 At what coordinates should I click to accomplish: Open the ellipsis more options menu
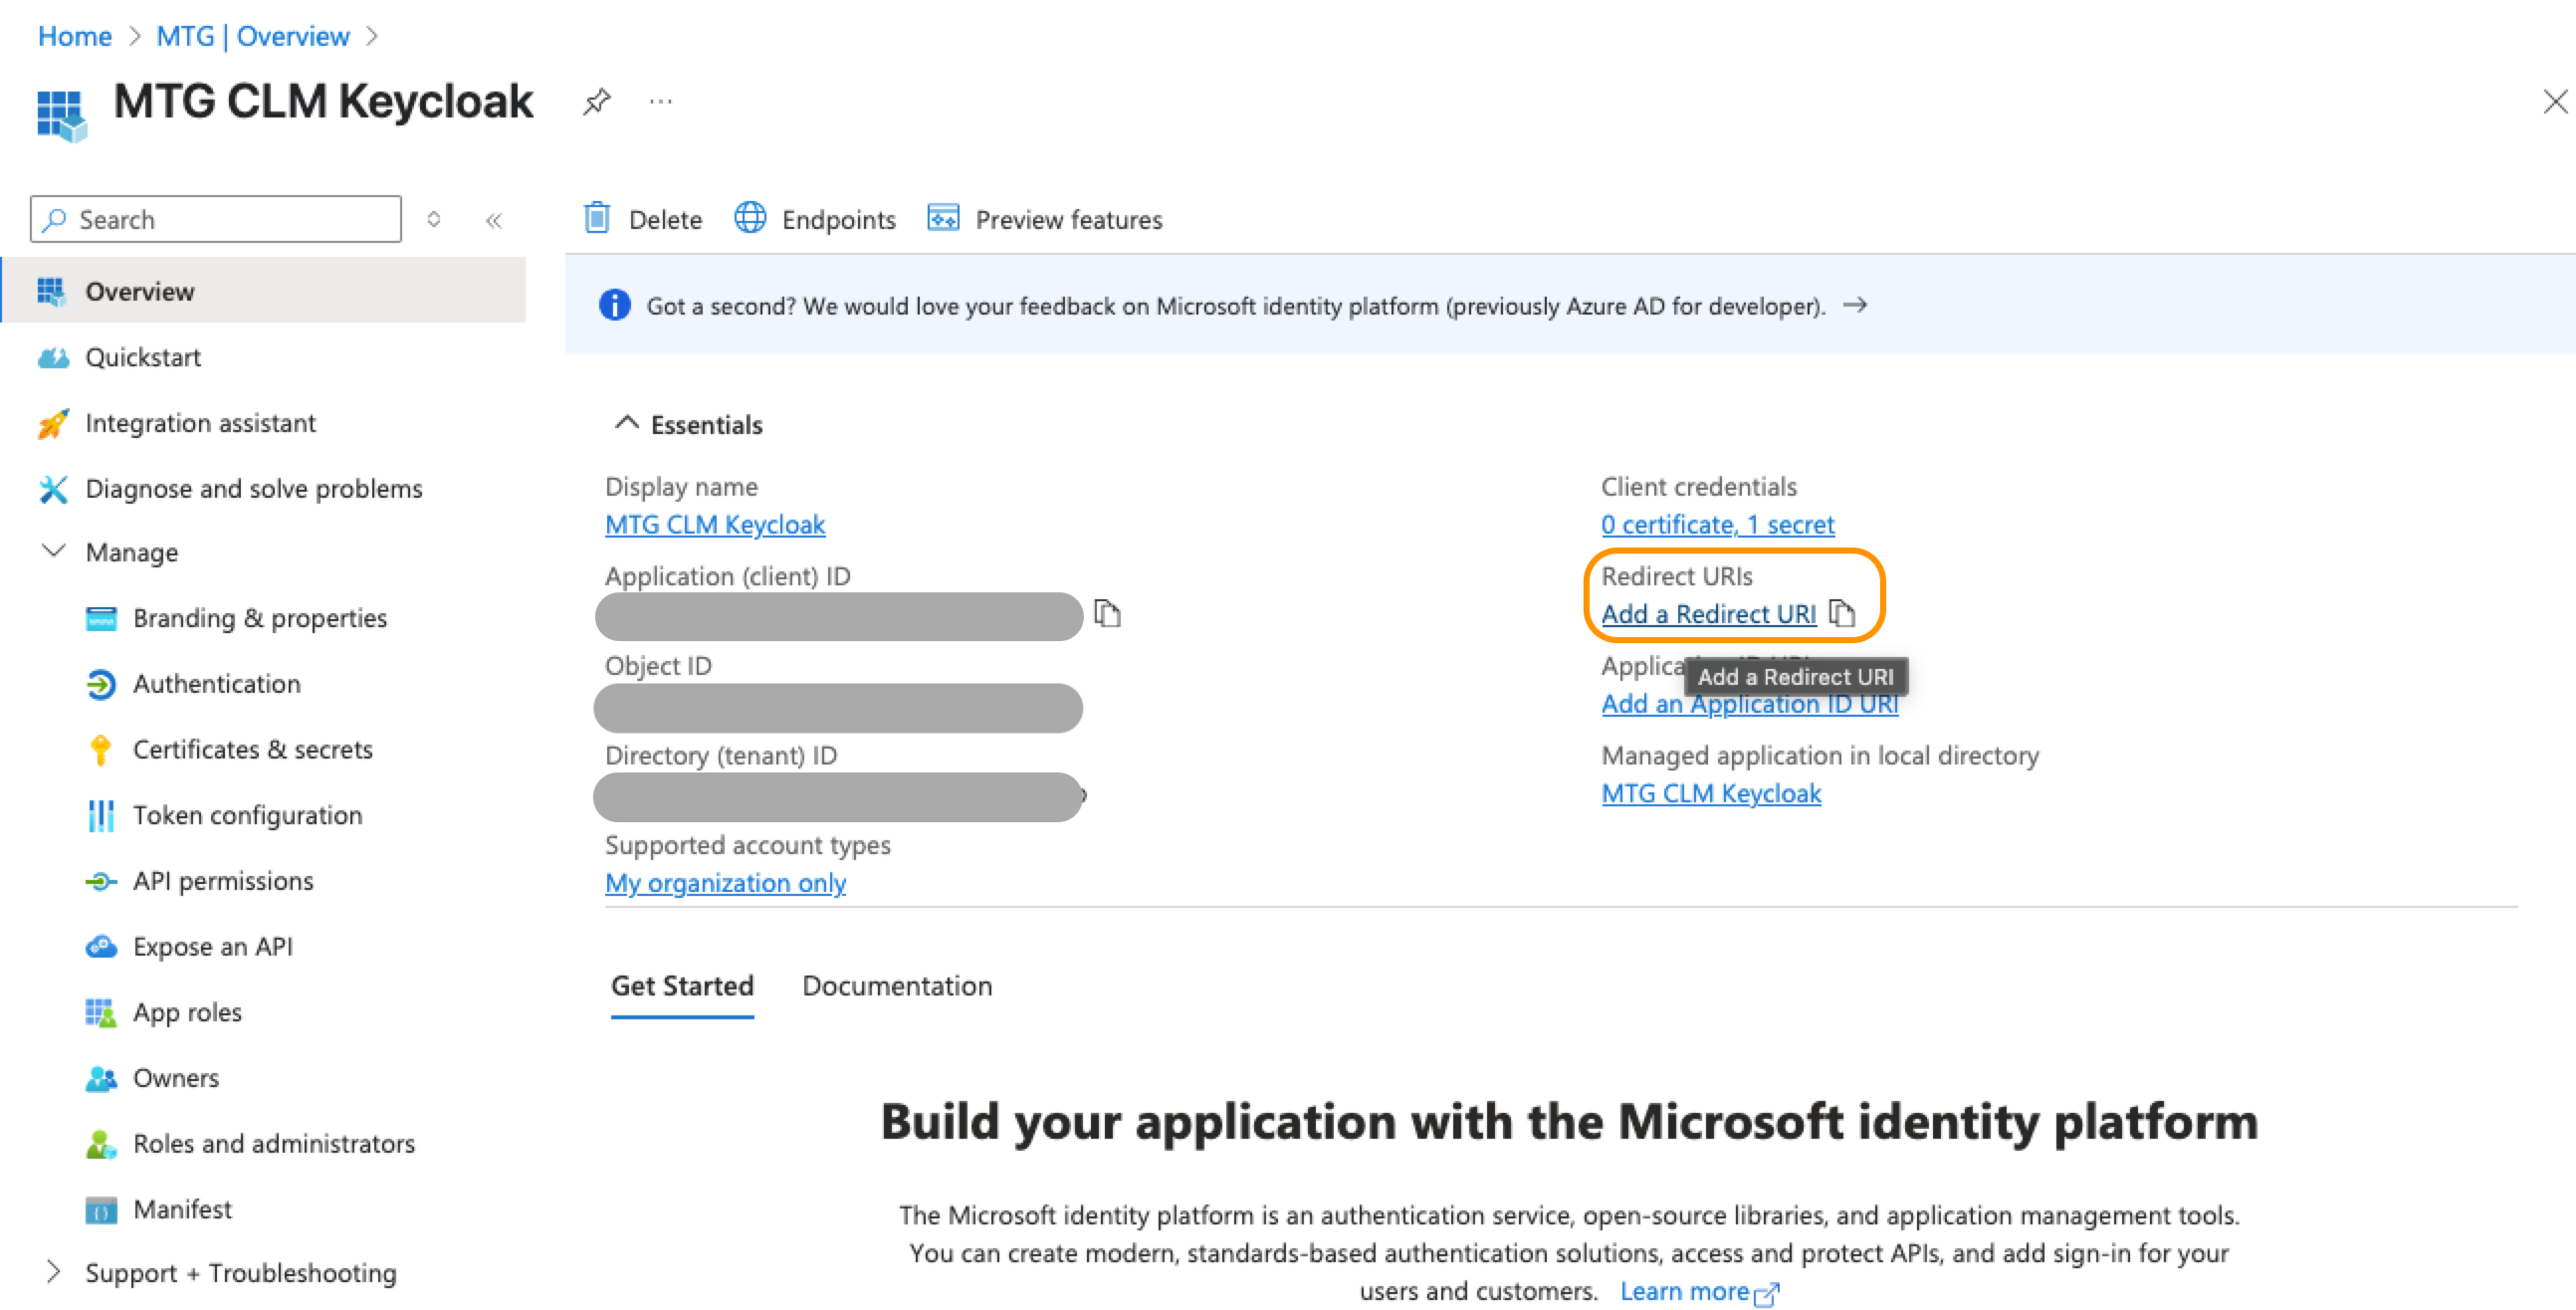(x=660, y=102)
